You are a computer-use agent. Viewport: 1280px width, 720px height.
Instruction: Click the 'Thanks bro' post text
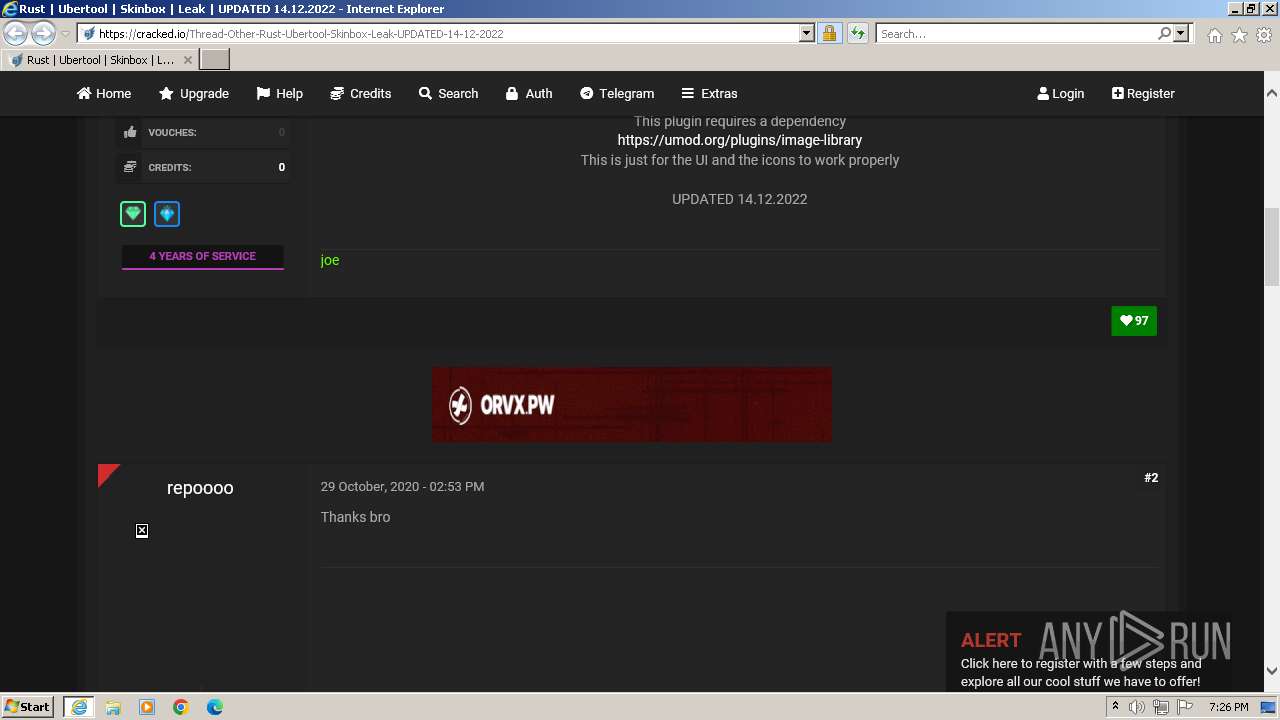tap(355, 517)
